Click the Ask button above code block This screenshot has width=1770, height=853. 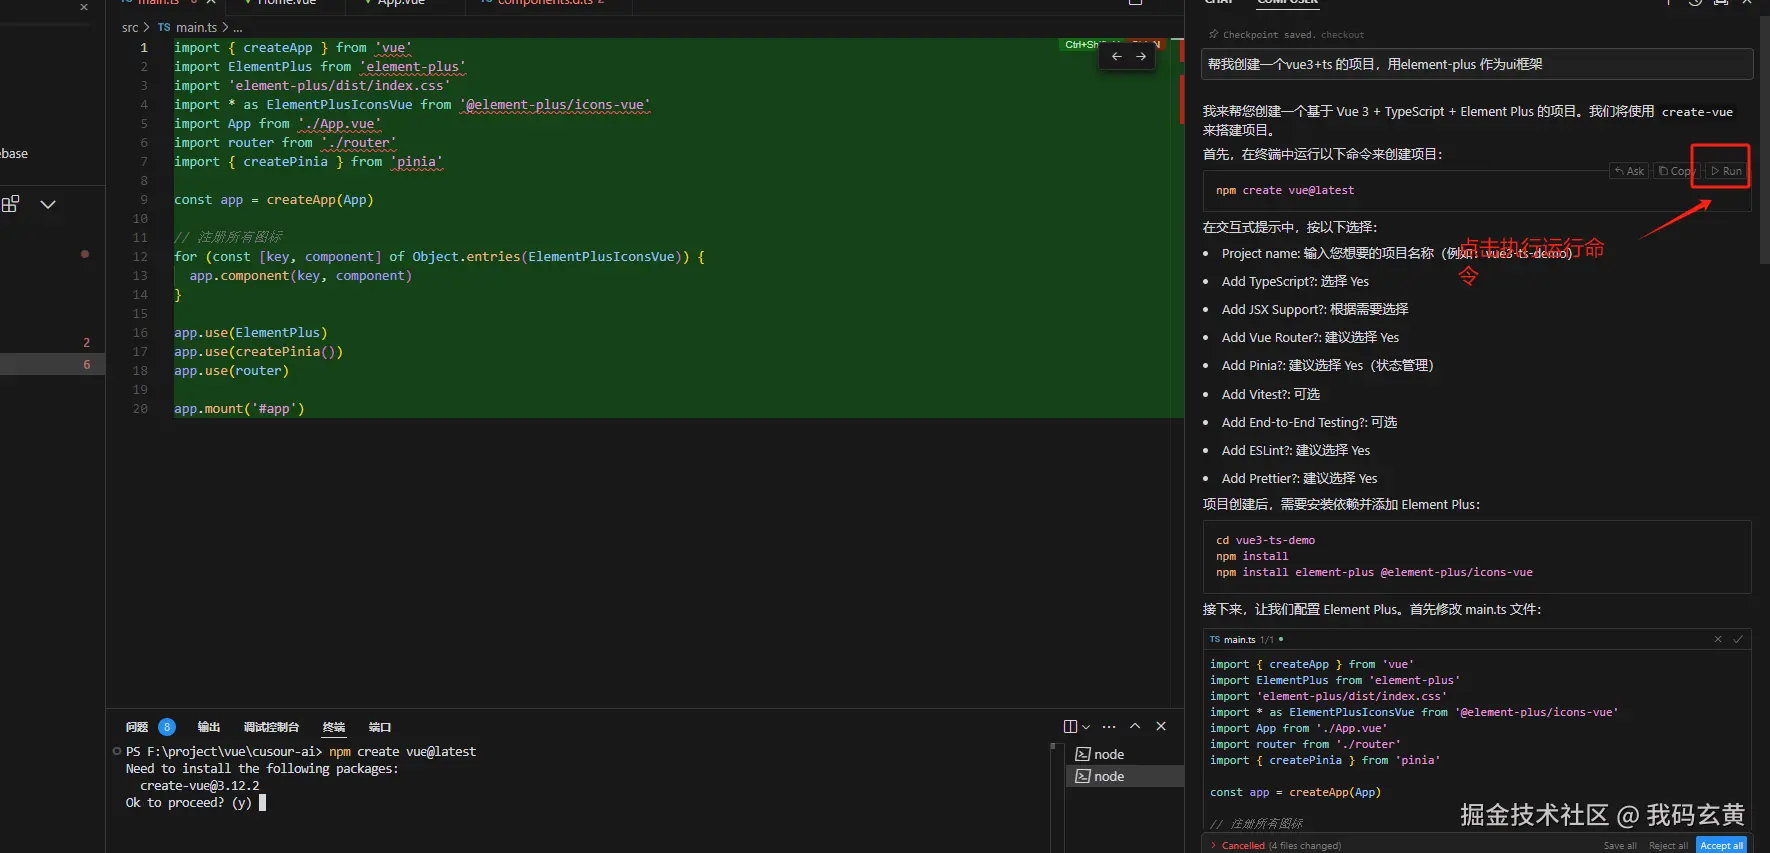(1629, 171)
